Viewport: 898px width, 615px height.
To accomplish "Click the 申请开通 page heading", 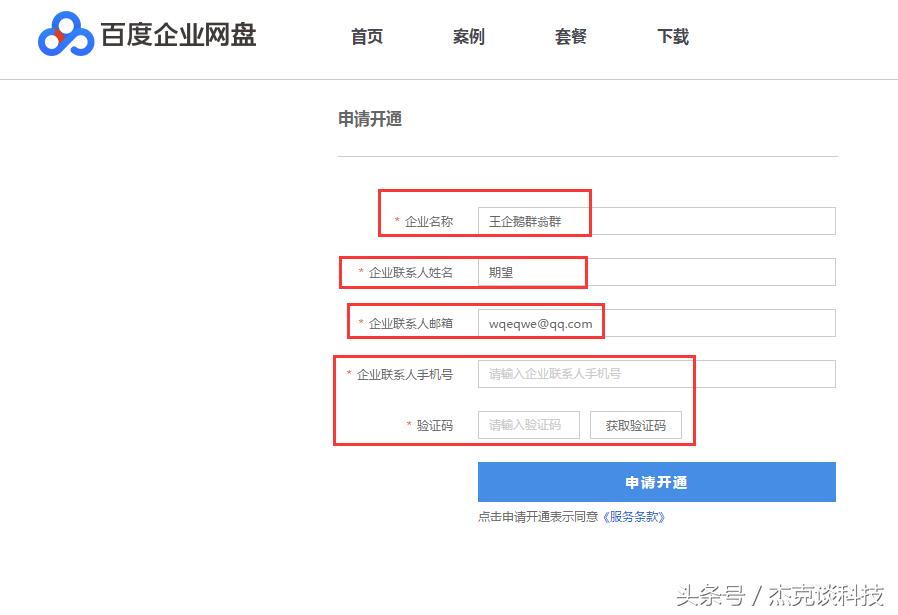I will pos(368,118).
